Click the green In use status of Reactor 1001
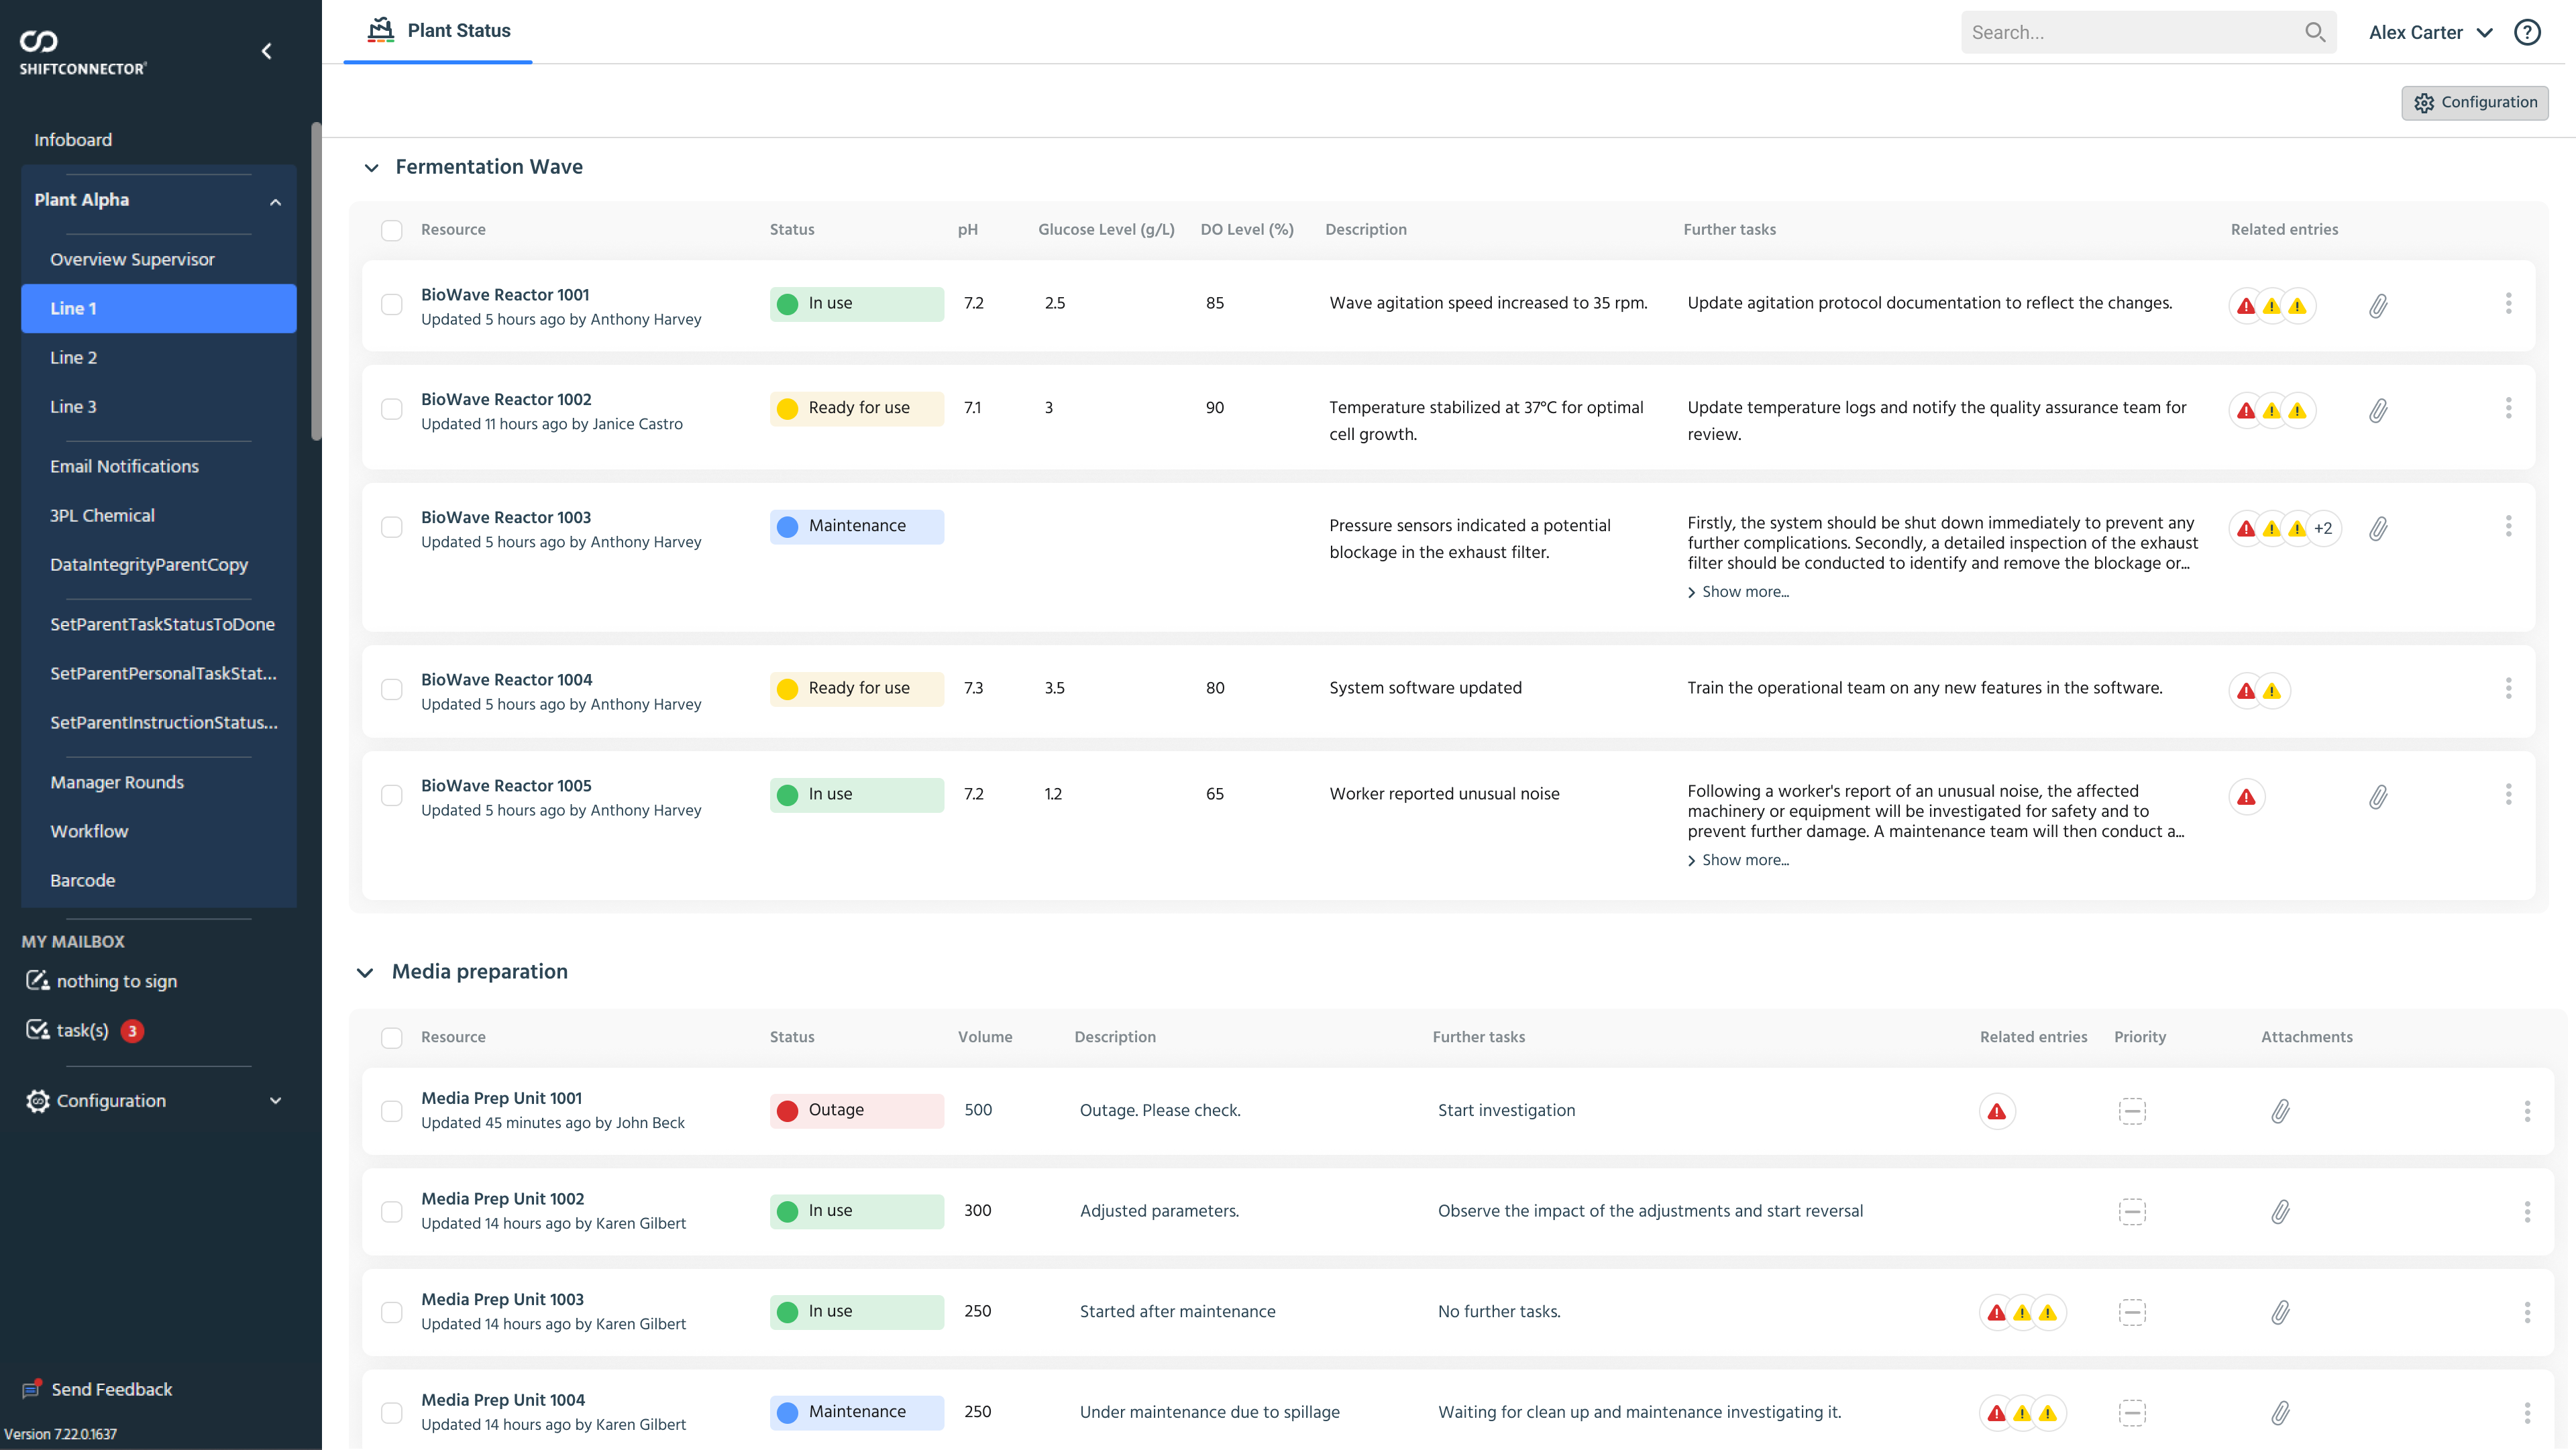Image resolution: width=2576 pixels, height=1450 pixels. [x=856, y=304]
